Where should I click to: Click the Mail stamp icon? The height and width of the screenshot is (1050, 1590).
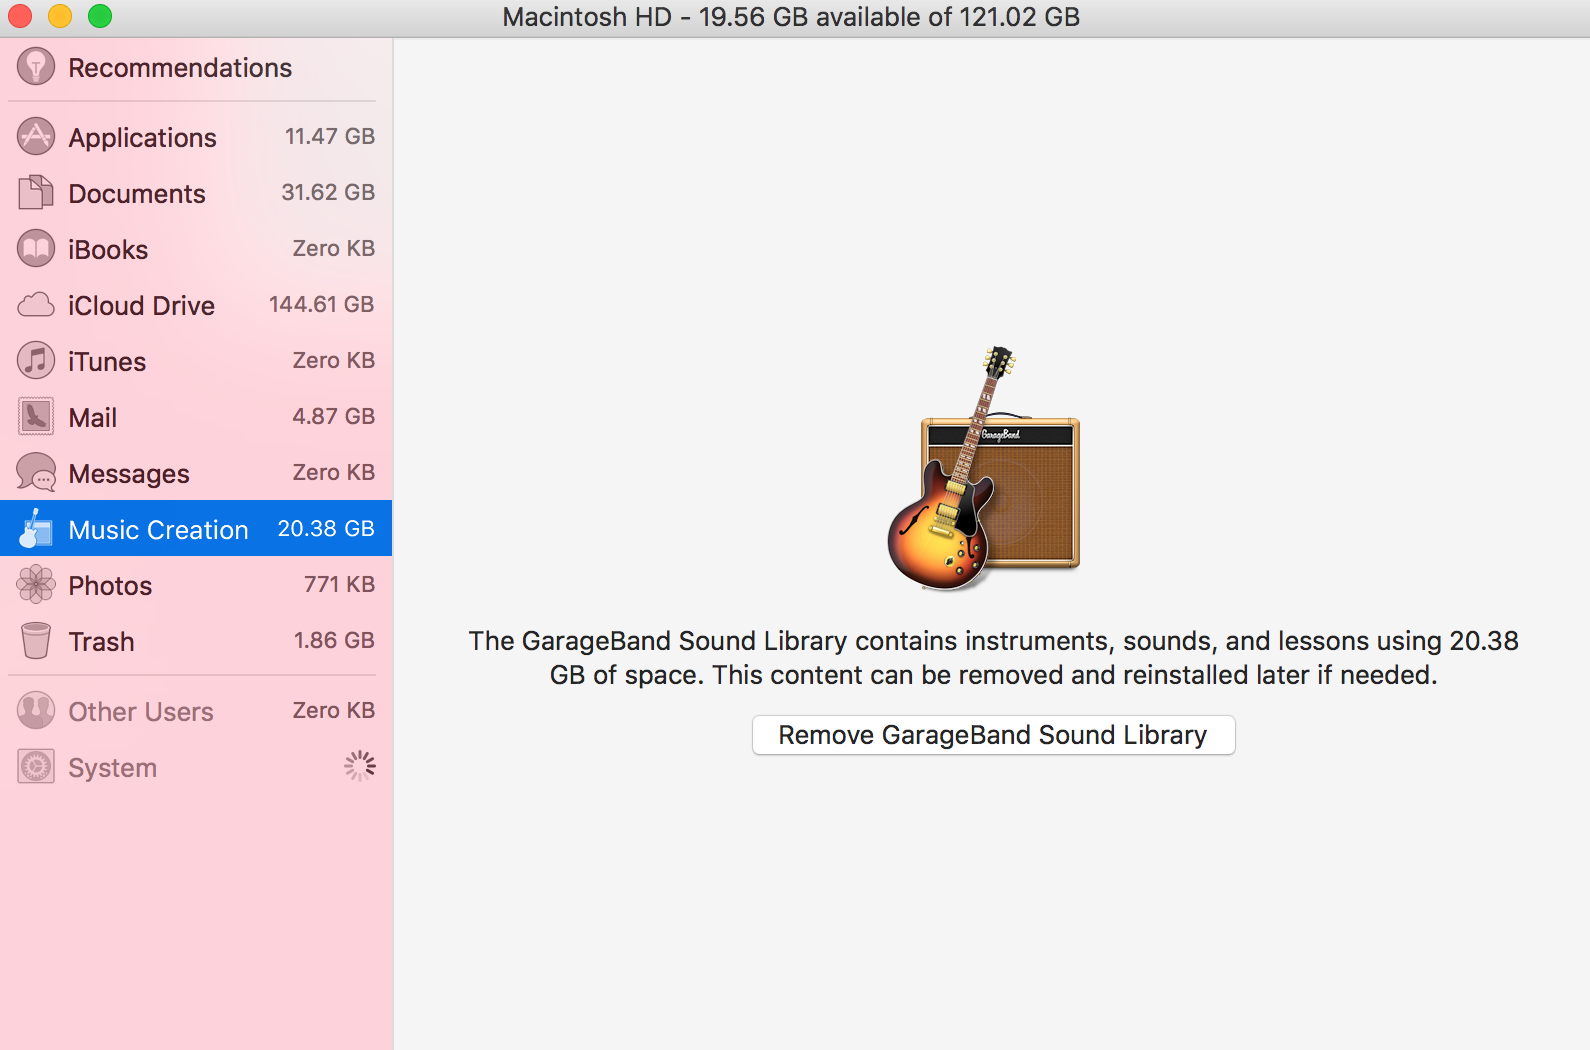[36, 417]
